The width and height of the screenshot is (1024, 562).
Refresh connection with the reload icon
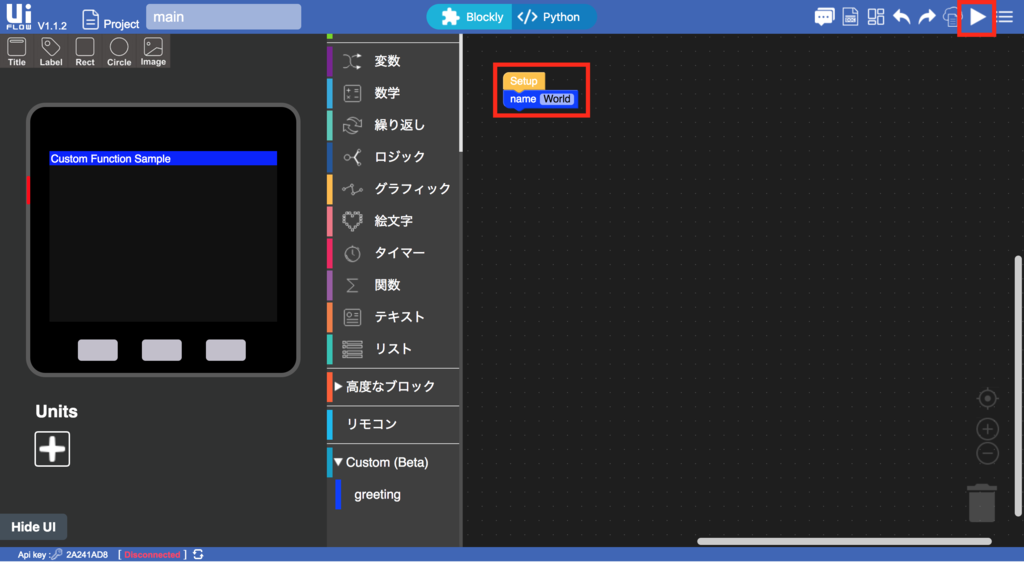tap(199, 555)
